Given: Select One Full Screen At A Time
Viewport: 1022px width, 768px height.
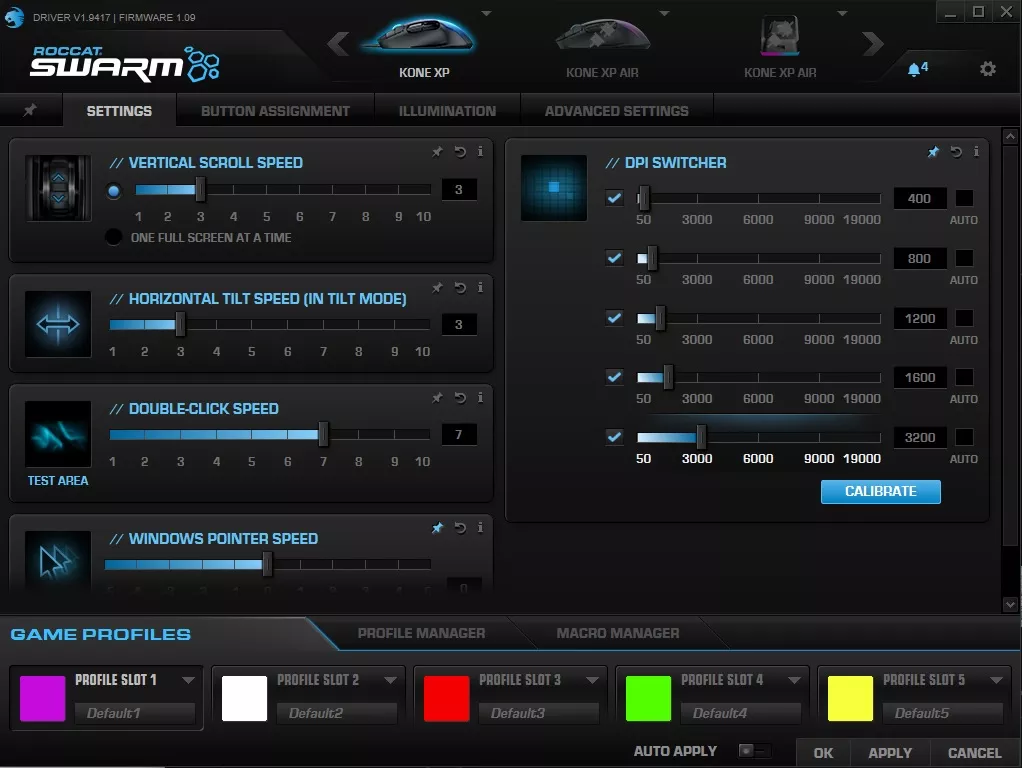Looking at the screenshot, I should pyautogui.click(x=113, y=237).
